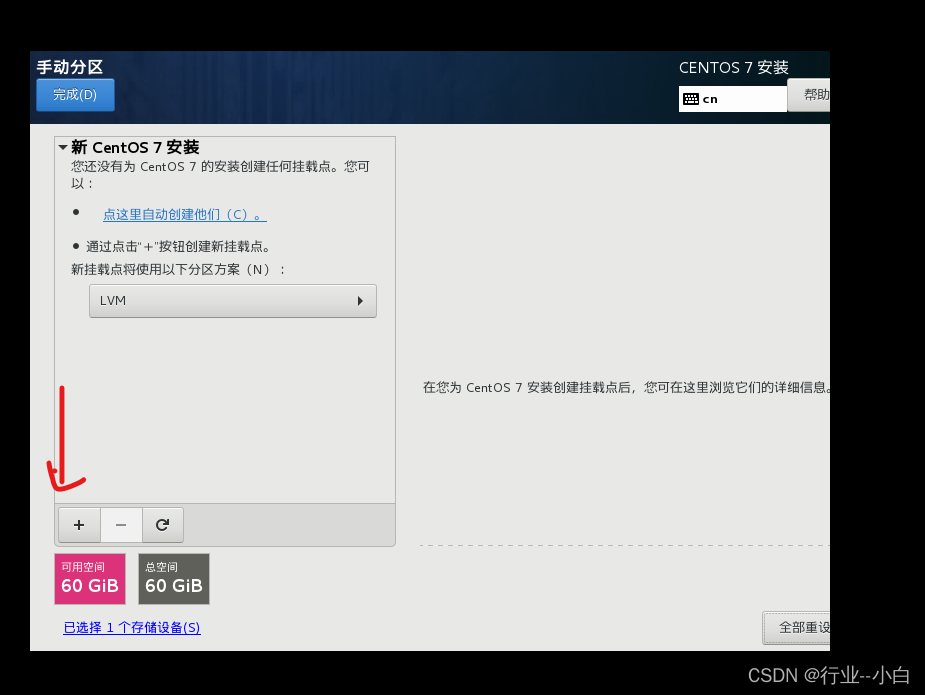Click the pink 可用空间 60 GiB box
Viewport: 925px width, 695px height.
click(90, 579)
